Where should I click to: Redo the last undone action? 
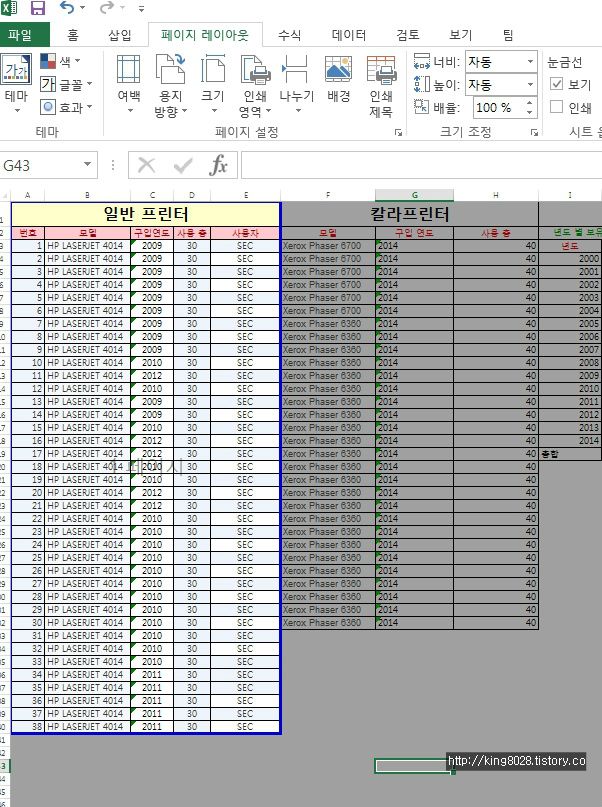tap(107, 8)
